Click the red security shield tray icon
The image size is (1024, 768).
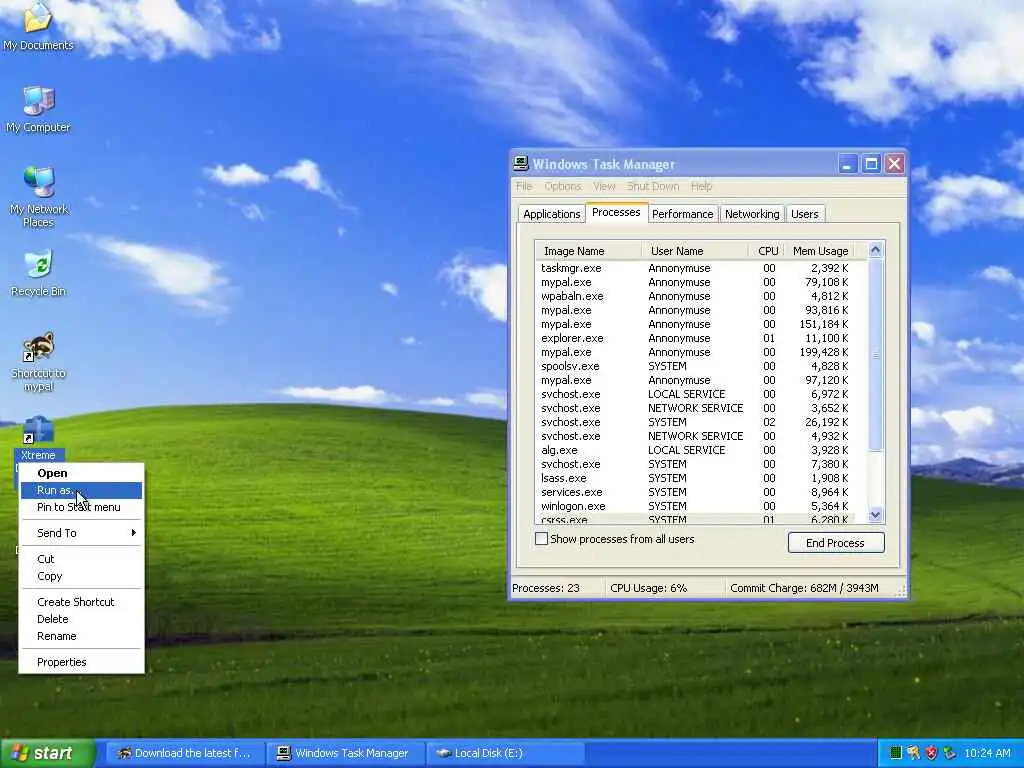click(x=931, y=753)
